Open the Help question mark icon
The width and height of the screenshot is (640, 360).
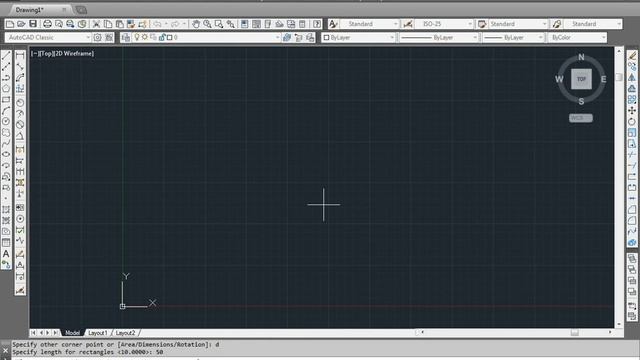[317, 24]
